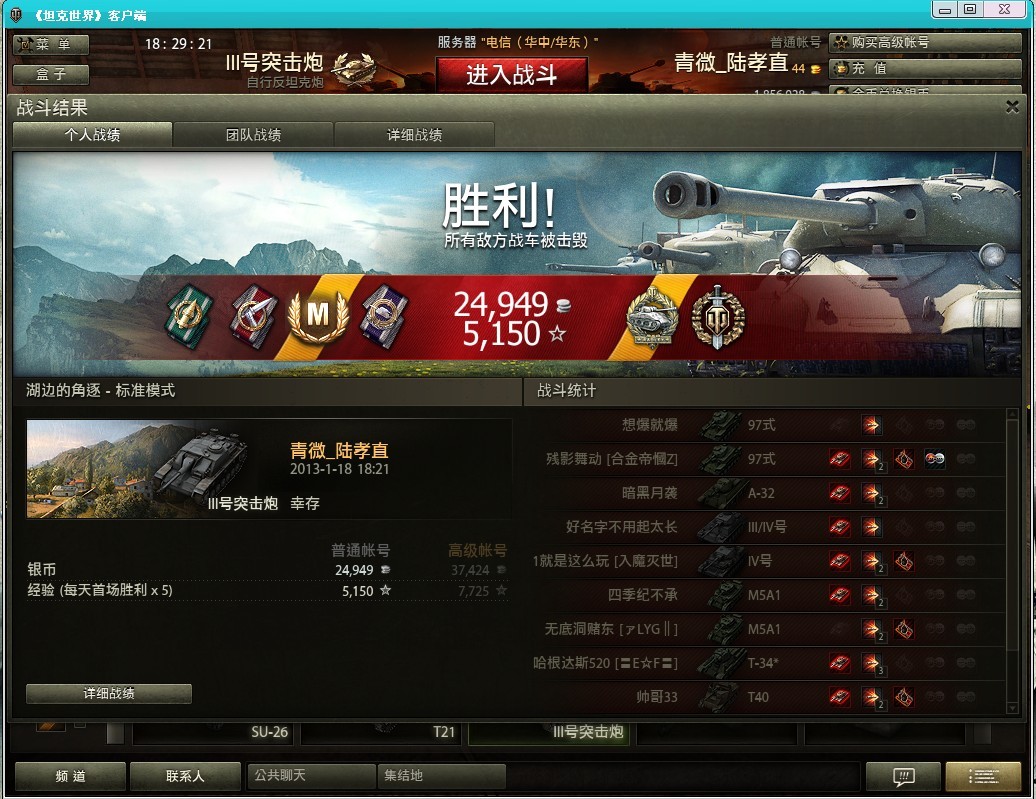Click the red 进入战斗 battle button
The height and width of the screenshot is (799, 1036).
[511, 75]
